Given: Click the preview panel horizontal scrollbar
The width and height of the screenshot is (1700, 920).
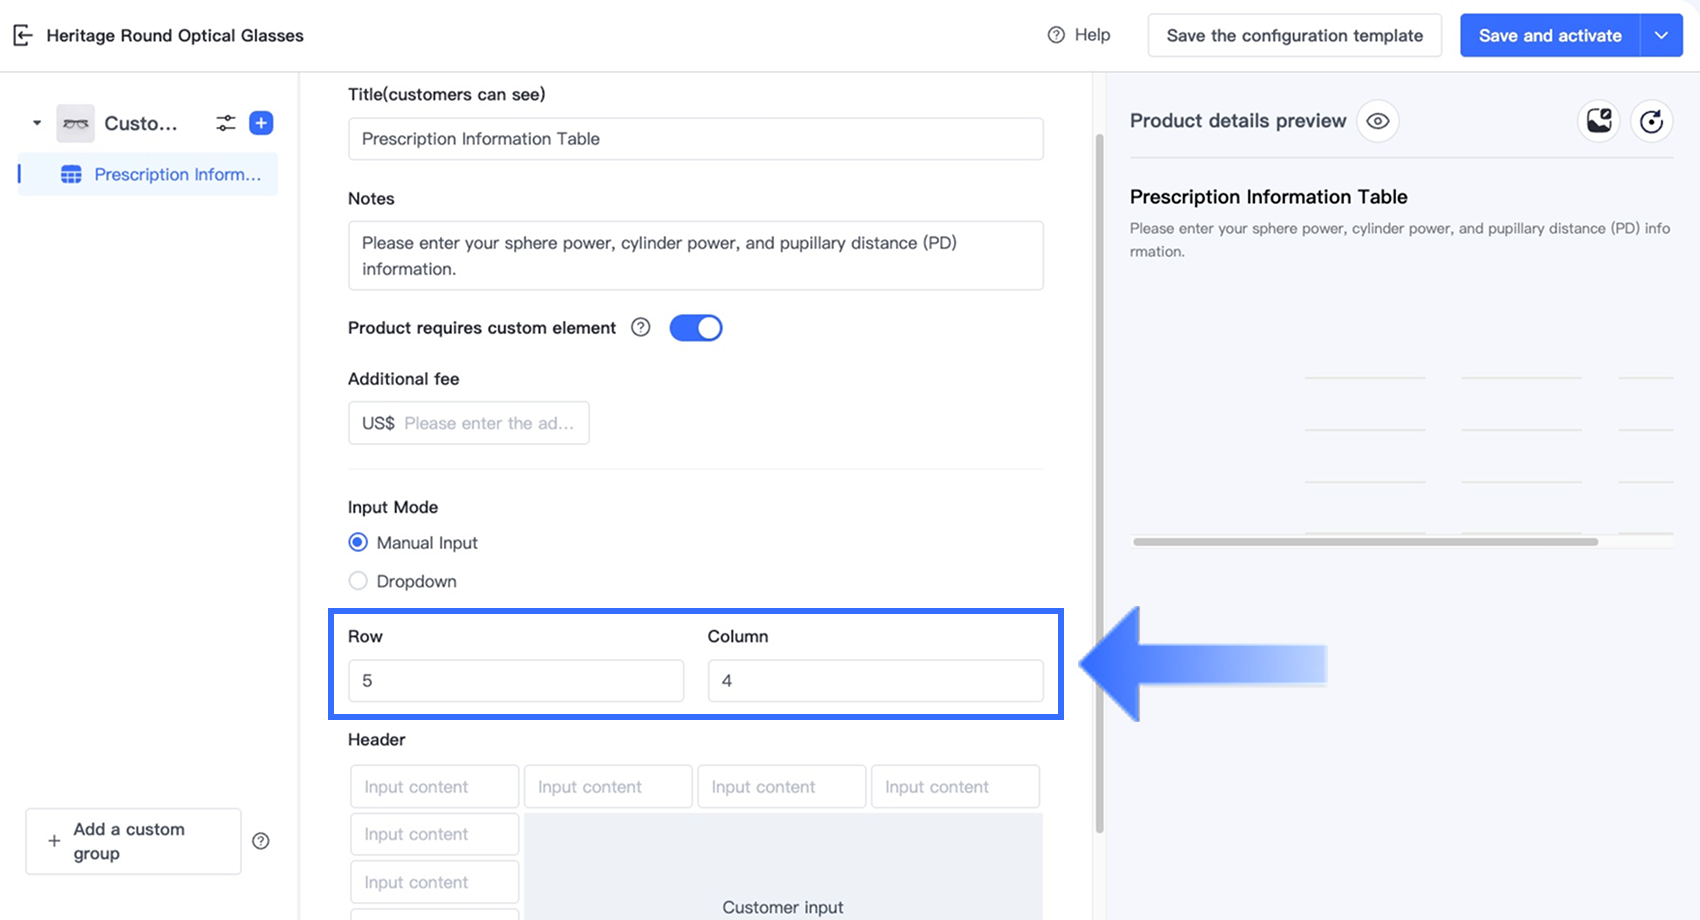Looking at the screenshot, I should [x=1365, y=542].
